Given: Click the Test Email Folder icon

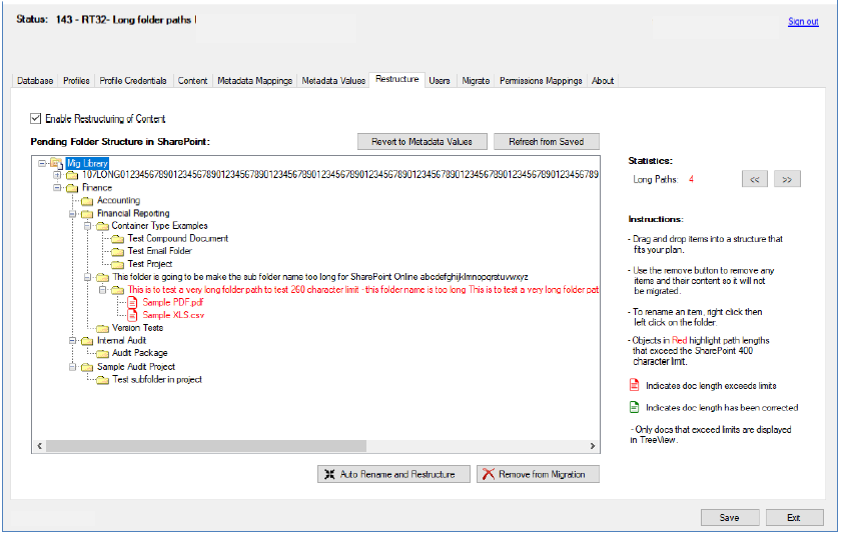Looking at the screenshot, I should pyautogui.click(x=118, y=251).
